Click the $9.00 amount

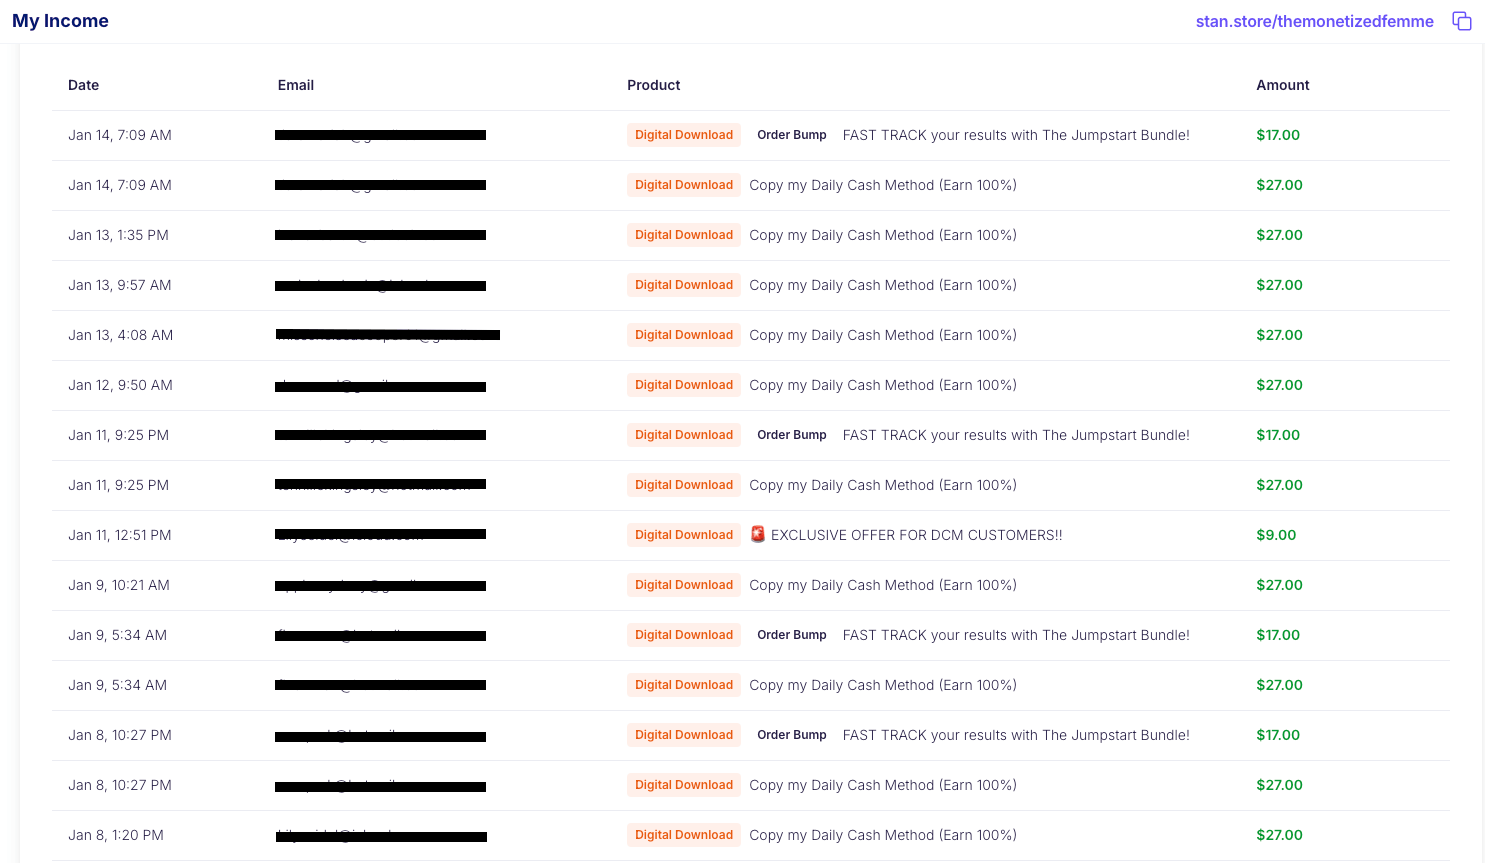click(x=1276, y=535)
